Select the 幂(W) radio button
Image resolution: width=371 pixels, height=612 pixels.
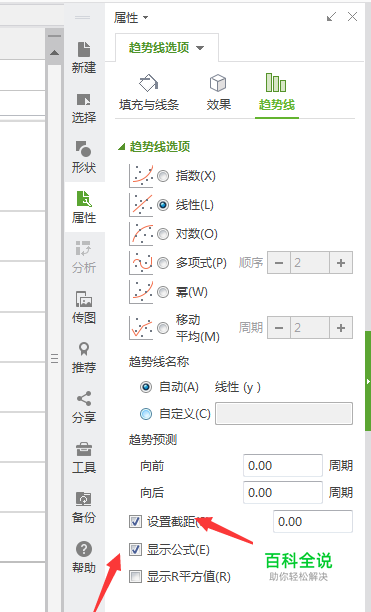tap(163, 292)
